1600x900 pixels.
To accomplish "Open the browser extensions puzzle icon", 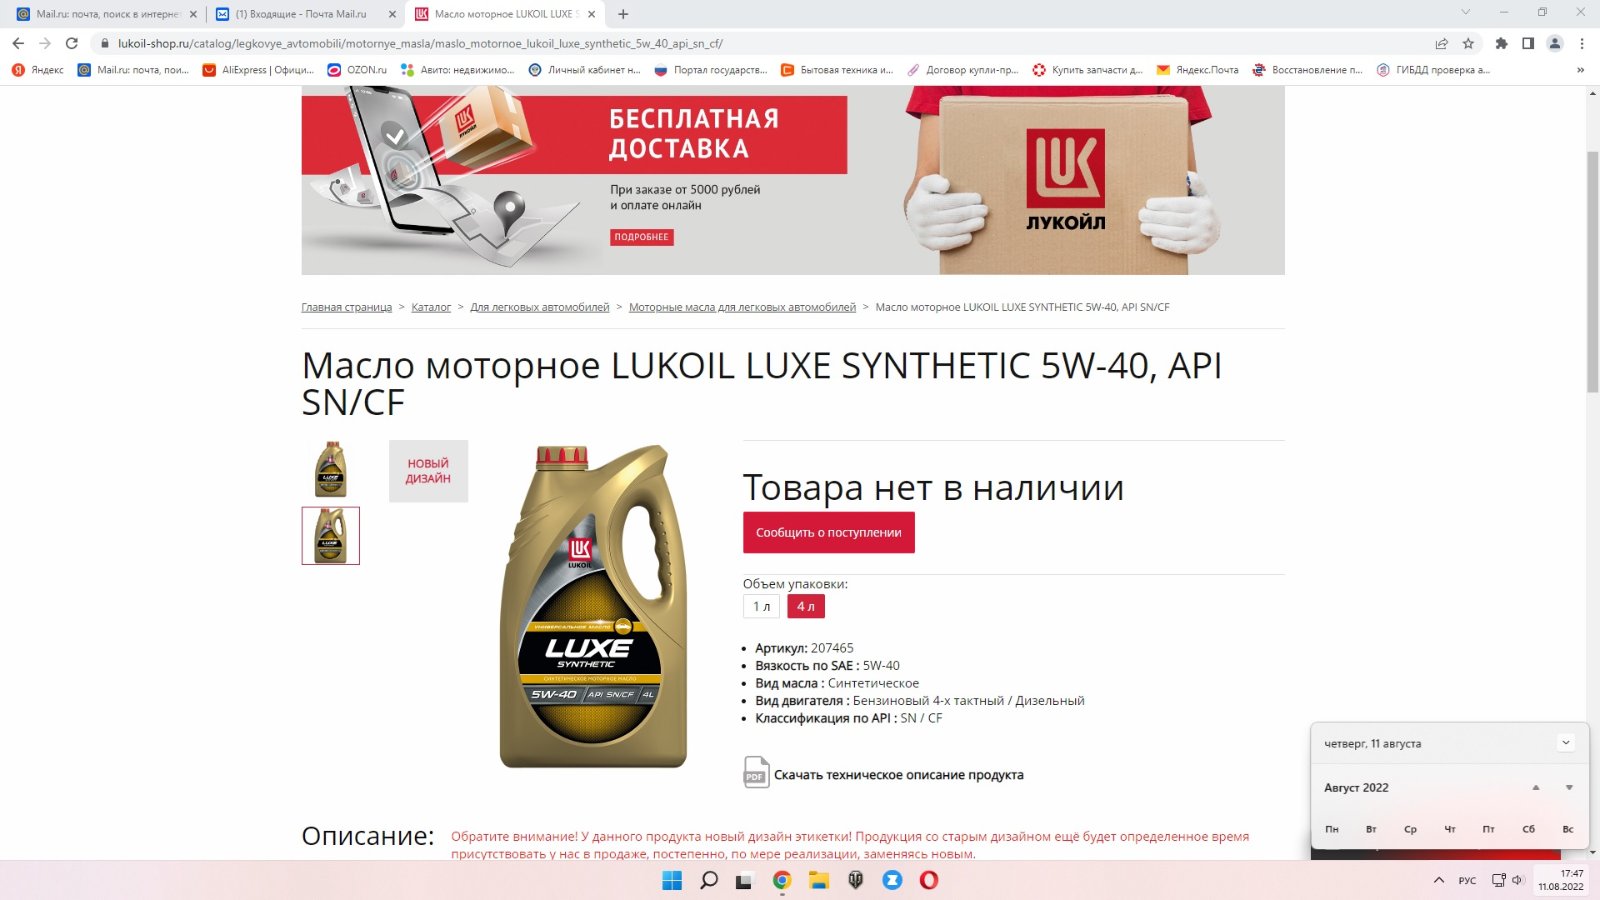I will tap(1501, 43).
